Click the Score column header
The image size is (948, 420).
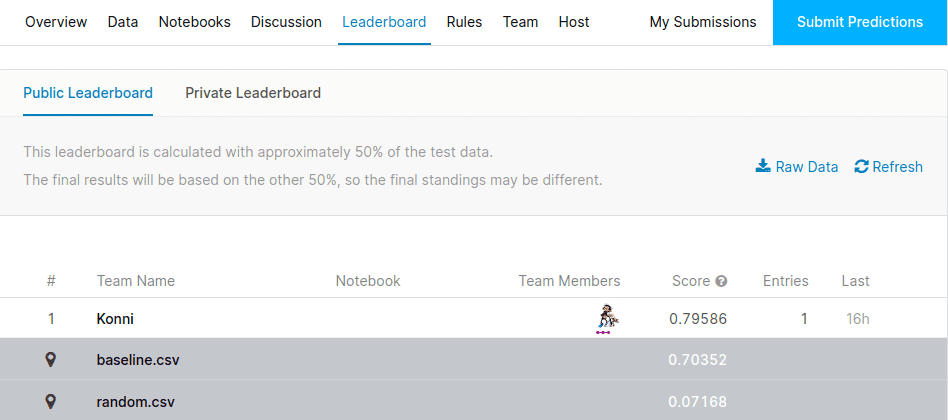pos(691,281)
